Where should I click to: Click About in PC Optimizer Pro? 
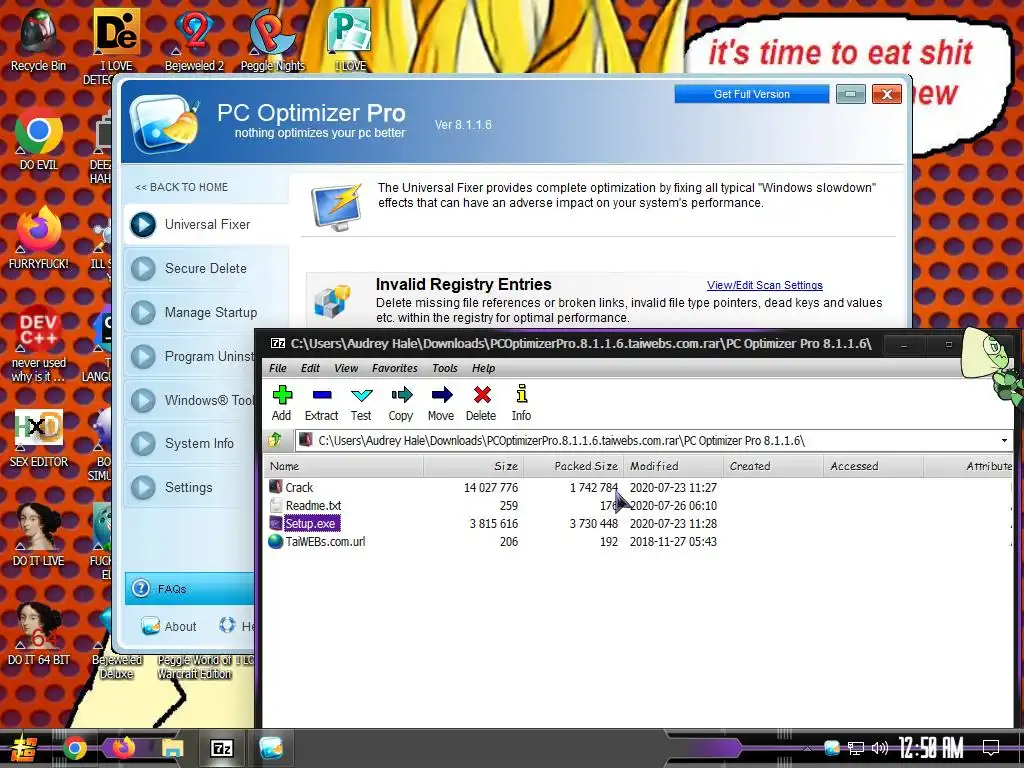169,626
